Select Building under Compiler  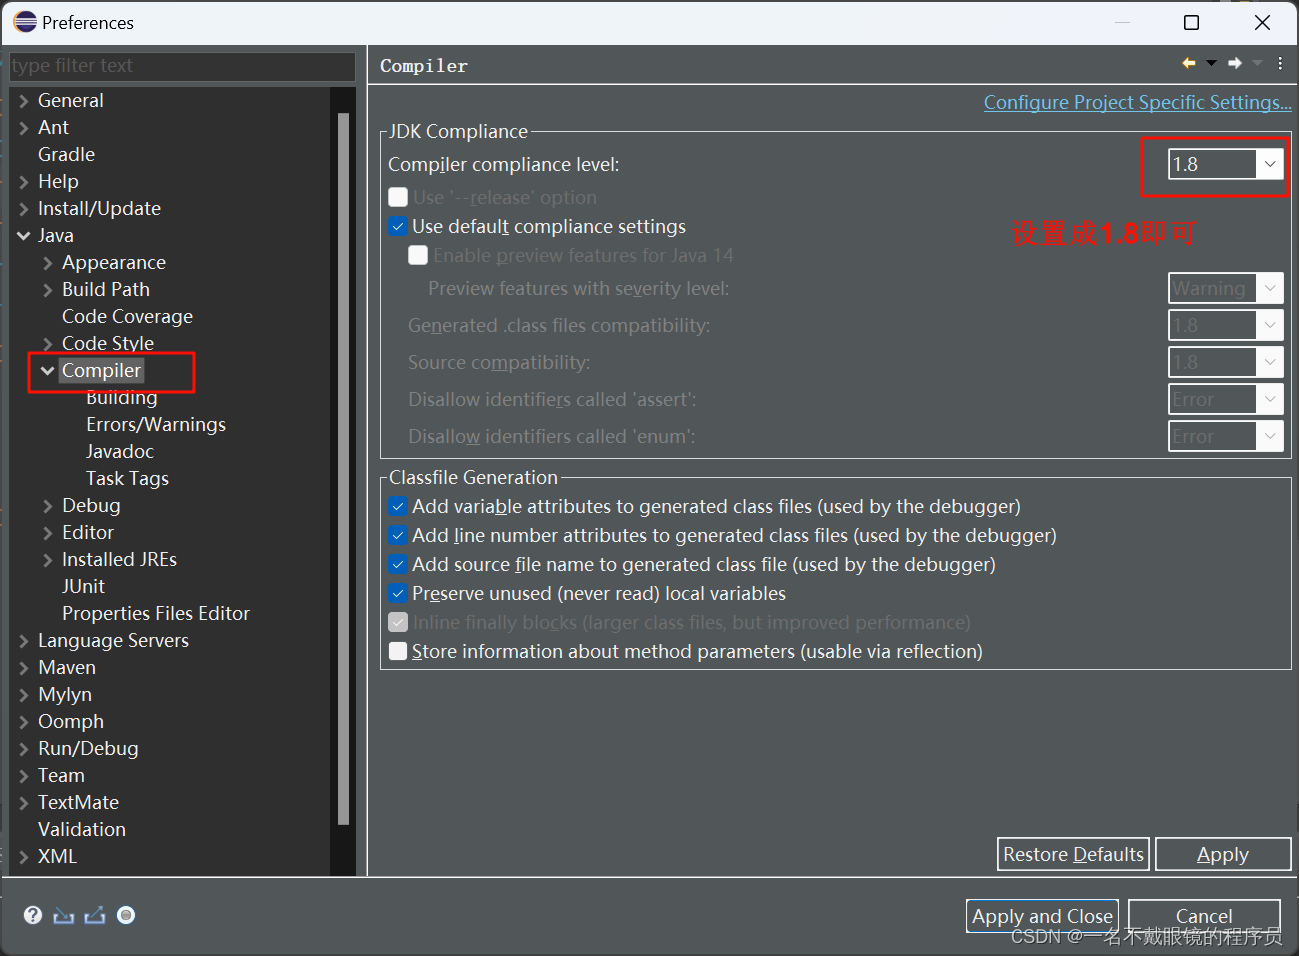(122, 397)
